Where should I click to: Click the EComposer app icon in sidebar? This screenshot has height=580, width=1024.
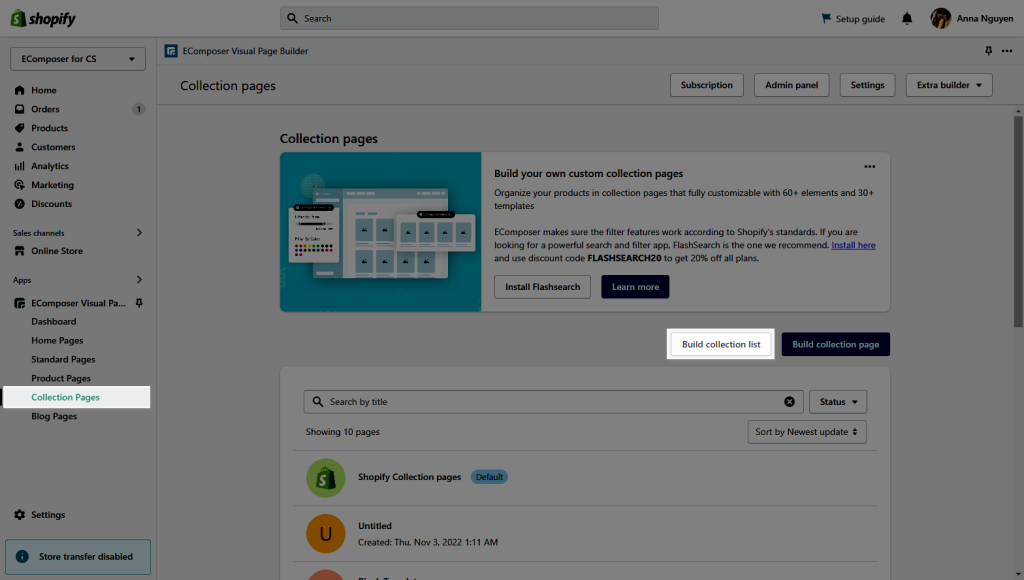[x=20, y=303]
